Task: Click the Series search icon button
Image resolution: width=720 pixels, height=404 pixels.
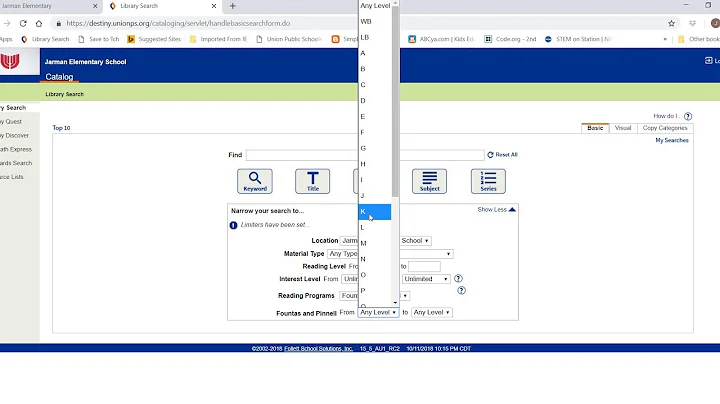Action: [x=488, y=181]
